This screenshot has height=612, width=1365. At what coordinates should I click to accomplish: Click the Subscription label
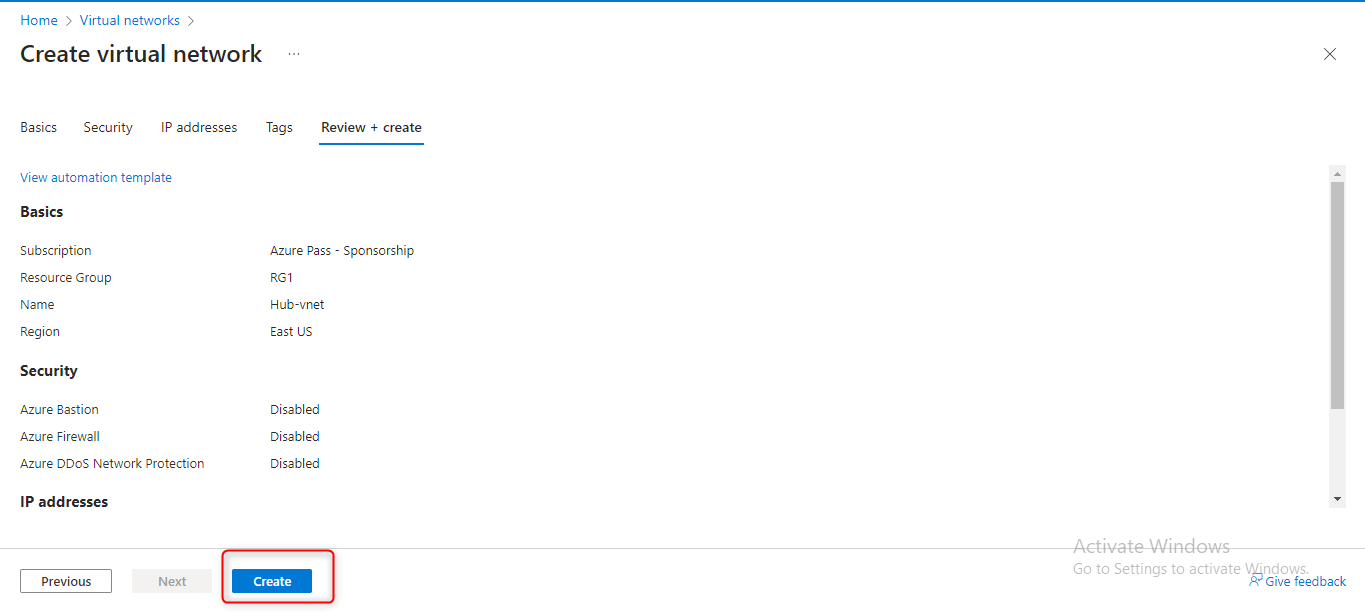pyautogui.click(x=56, y=250)
